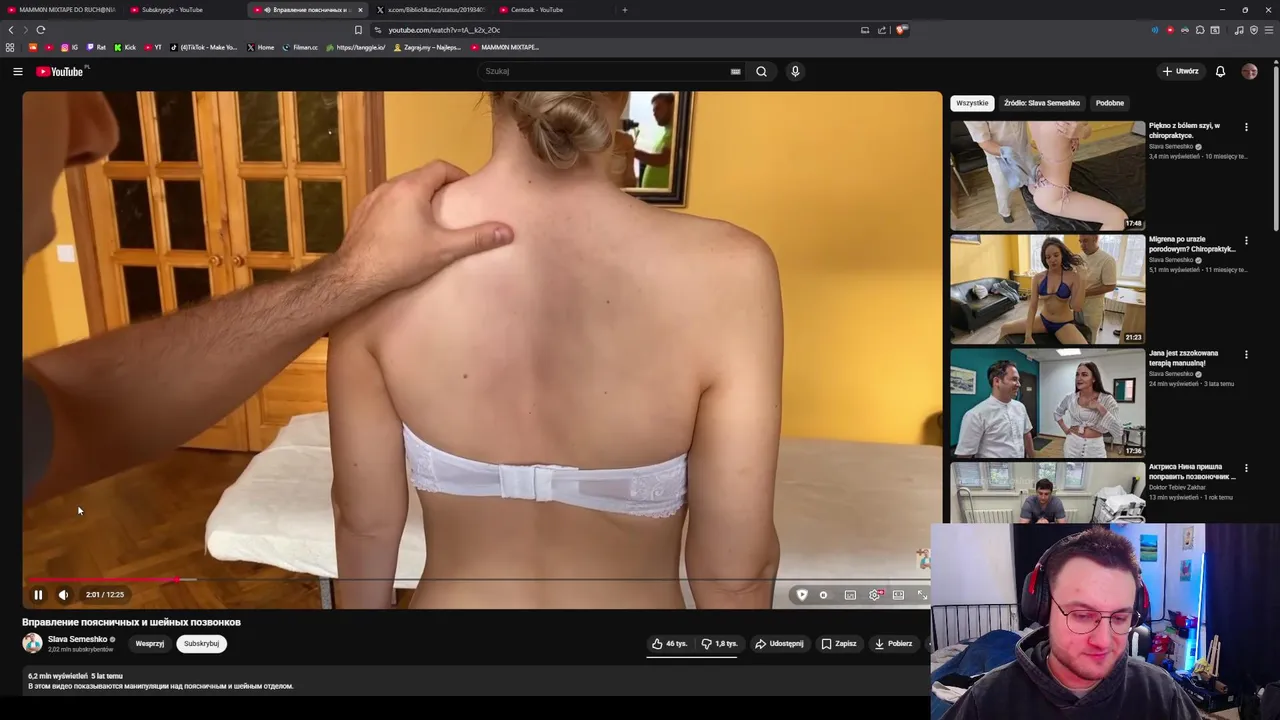
Task: Open the Brave shields lion icon
Action: click(x=901, y=30)
